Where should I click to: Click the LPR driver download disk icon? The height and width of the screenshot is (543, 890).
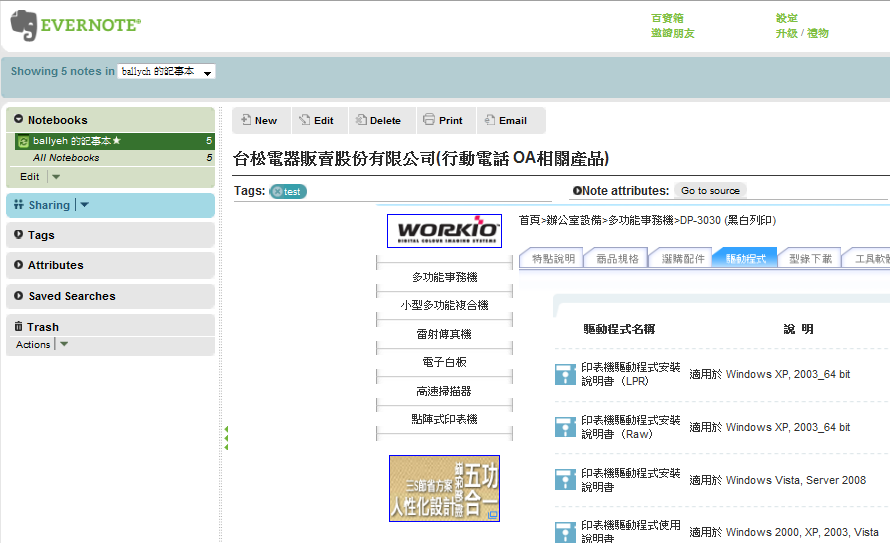pos(565,374)
